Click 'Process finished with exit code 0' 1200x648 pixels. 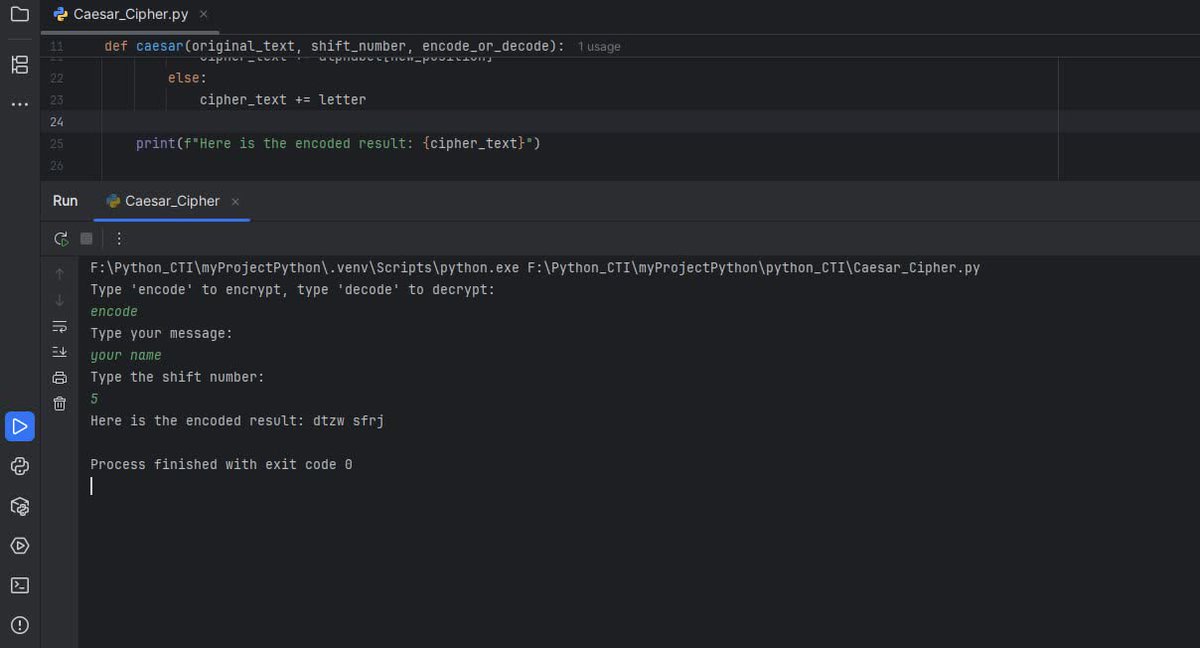point(221,465)
